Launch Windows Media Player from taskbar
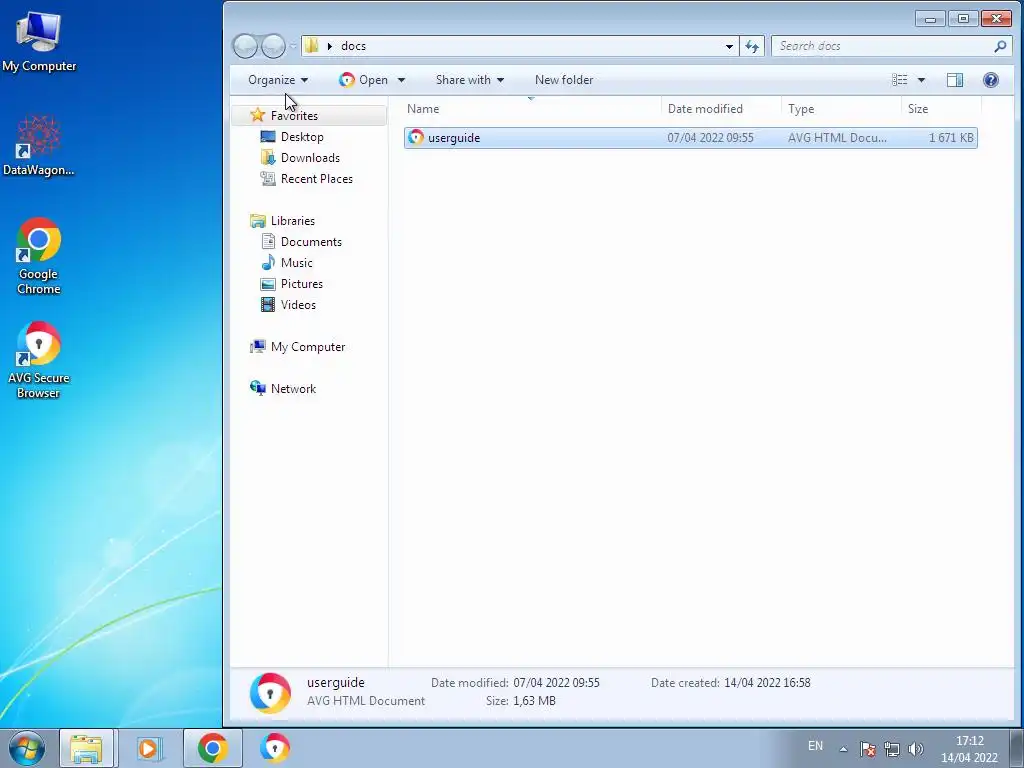Screen dimensions: 1024x768 click(x=149, y=748)
